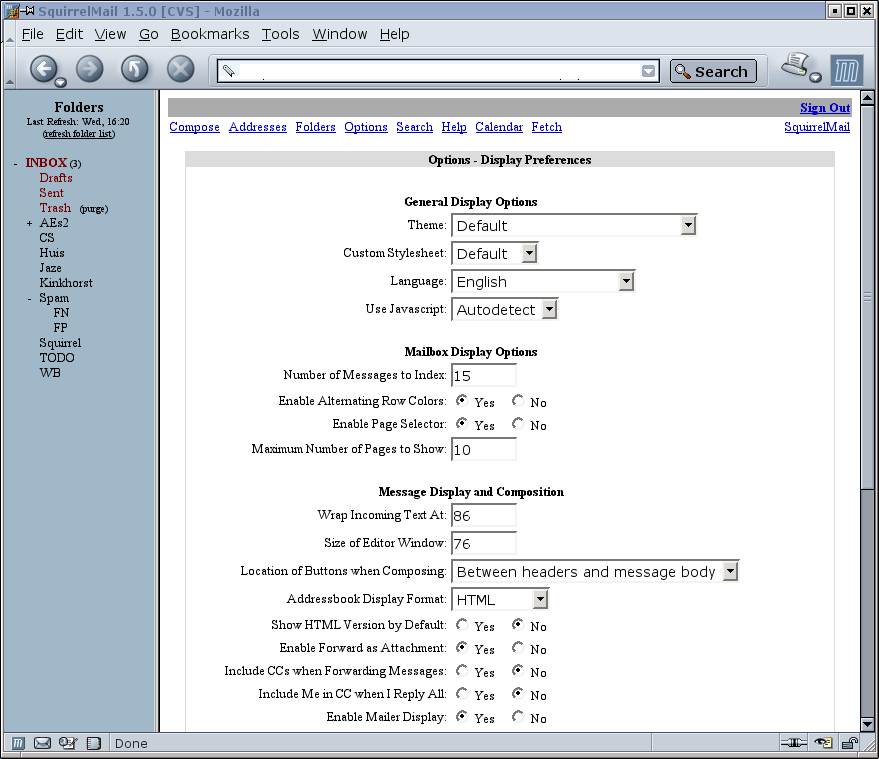Open Address Book from the status bar icon
The image size is (879, 759).
[94, 743]
